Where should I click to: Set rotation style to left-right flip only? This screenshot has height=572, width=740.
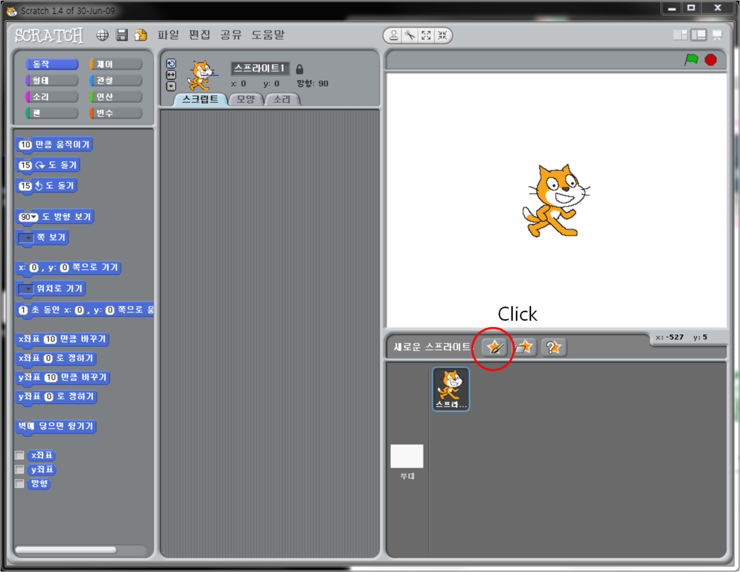(171, 75)
